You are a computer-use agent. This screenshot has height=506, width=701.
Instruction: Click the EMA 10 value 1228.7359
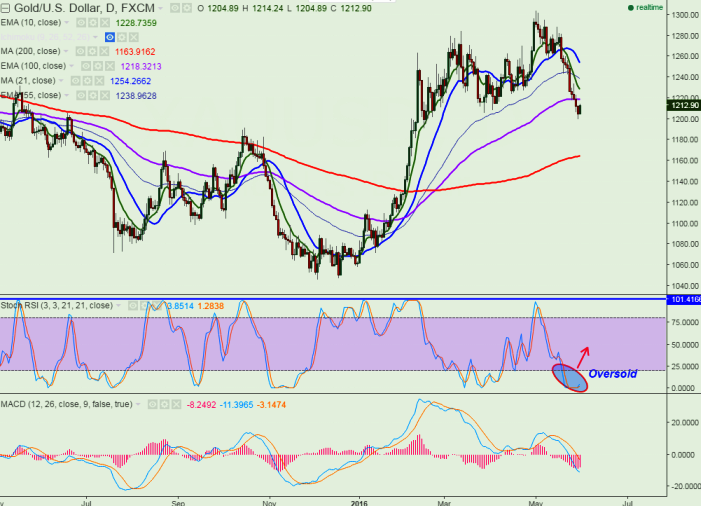(136, 23)
